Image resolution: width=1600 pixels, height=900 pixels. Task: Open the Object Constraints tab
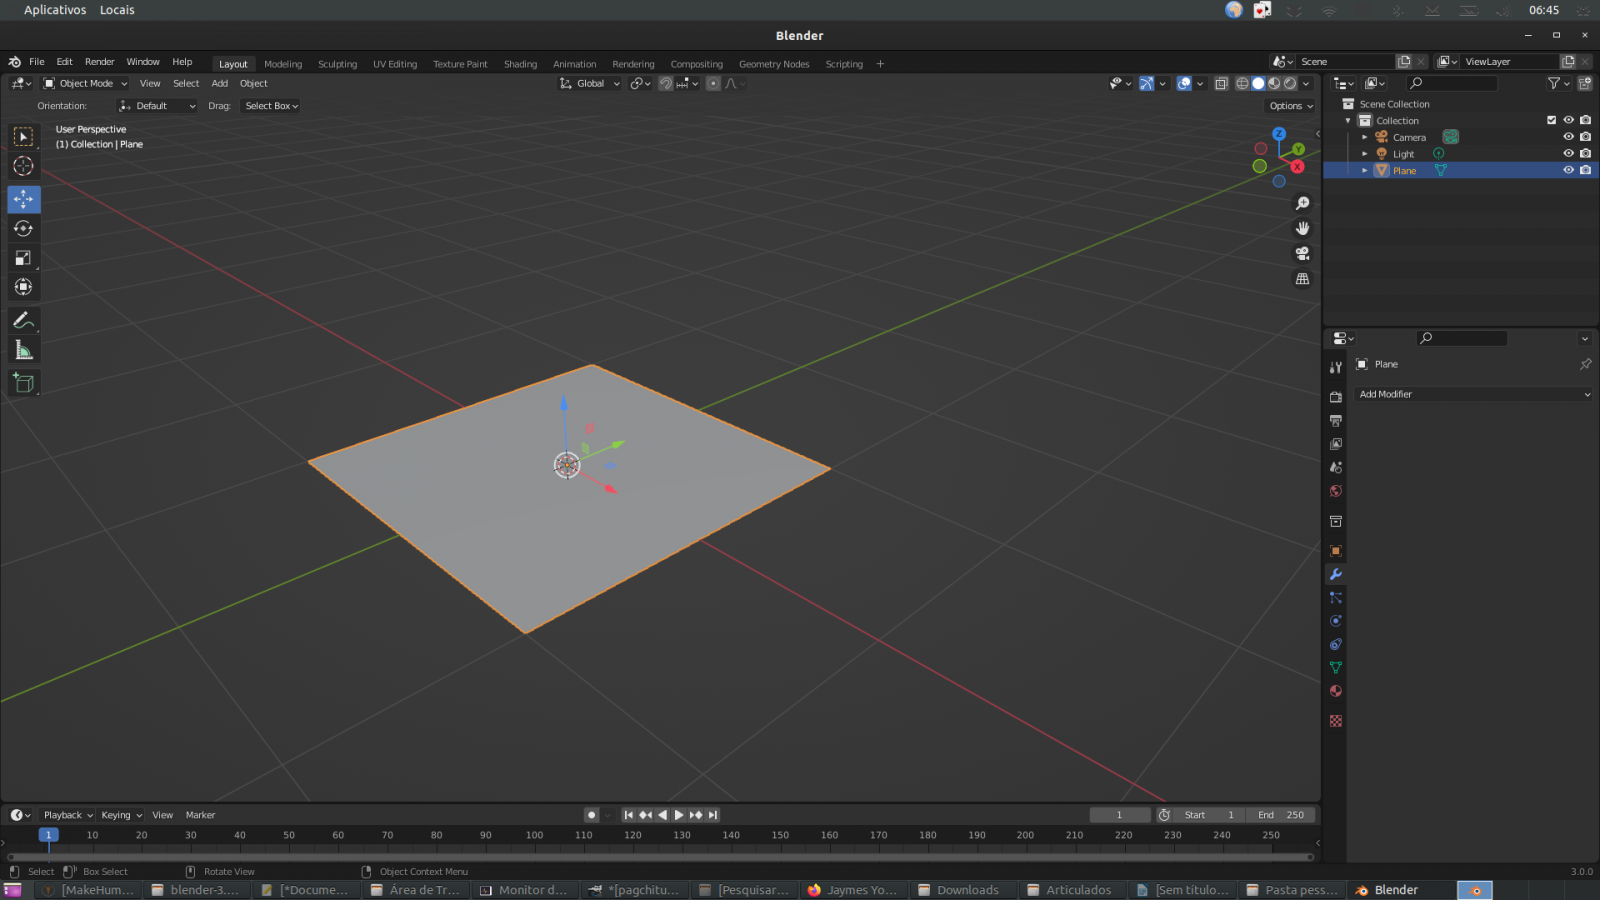click(x=1335, y=644)
